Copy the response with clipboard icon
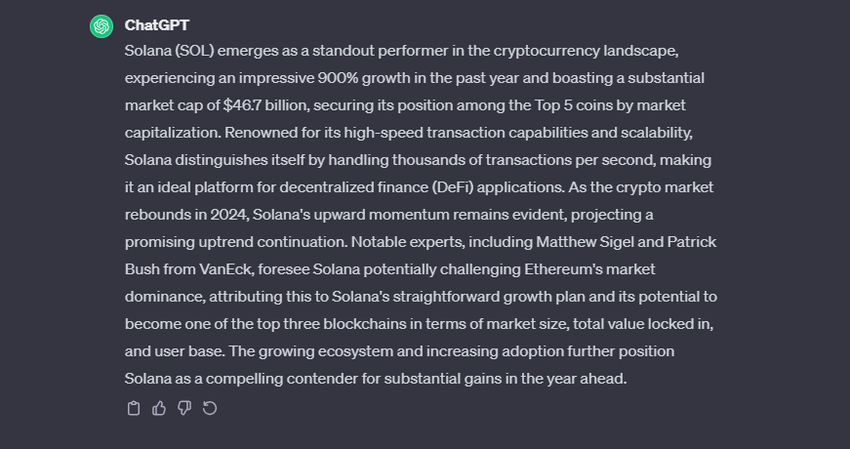 pos(134,408)
